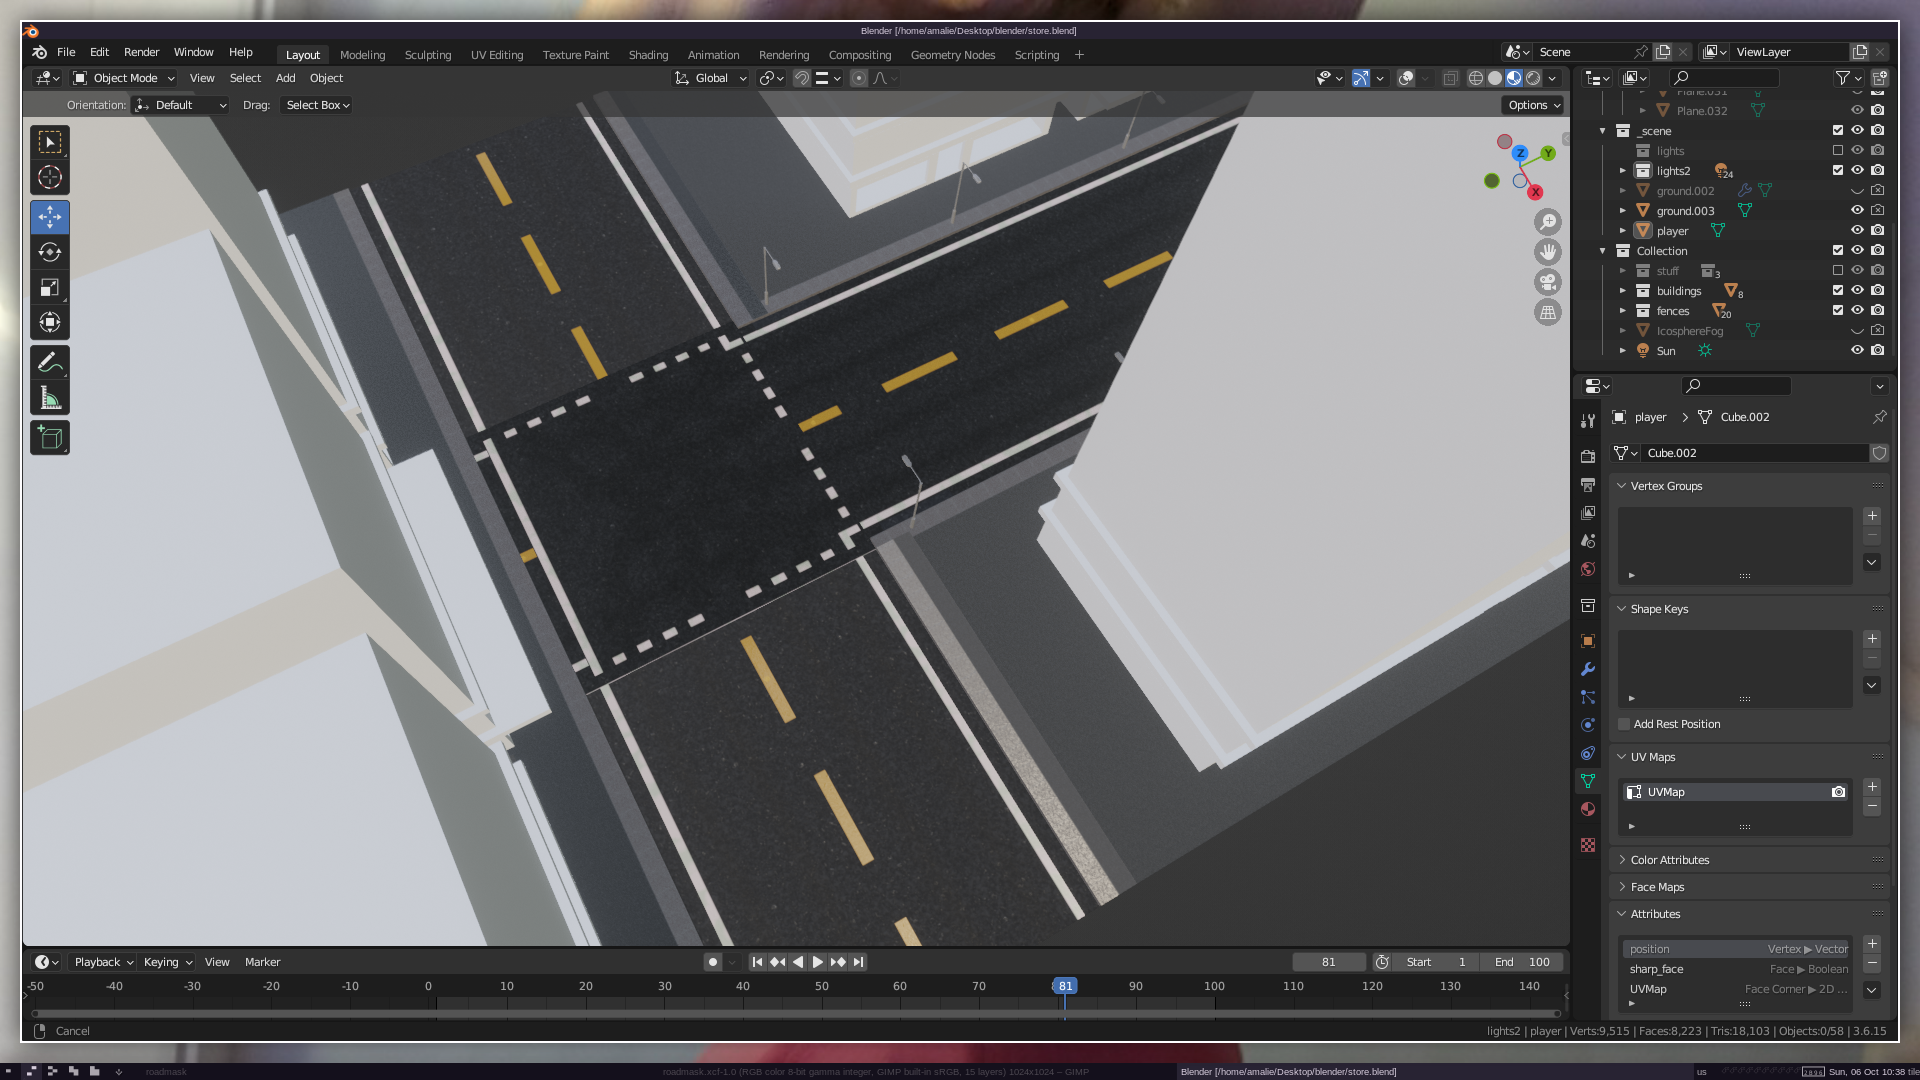Select the Scale tool in toolbar
This screenshot has width=1920, height=1080.
pos(50,288)
